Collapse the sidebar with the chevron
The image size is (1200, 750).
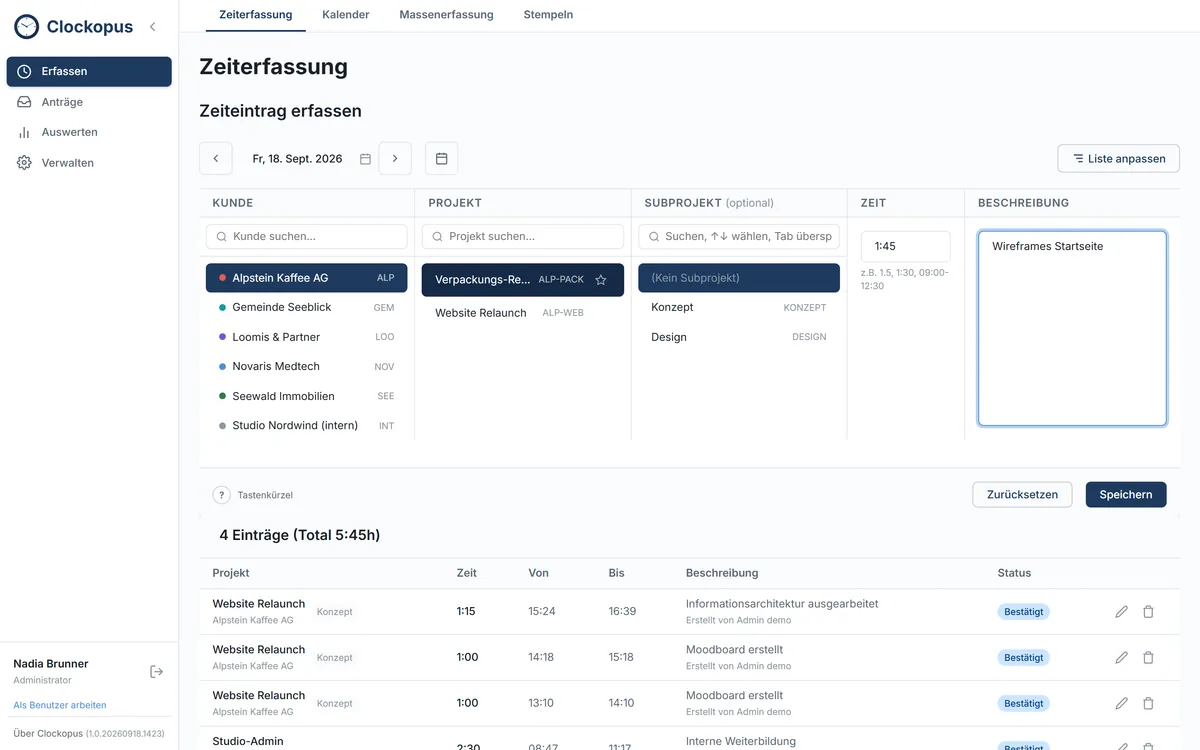(x=152, y=27)
